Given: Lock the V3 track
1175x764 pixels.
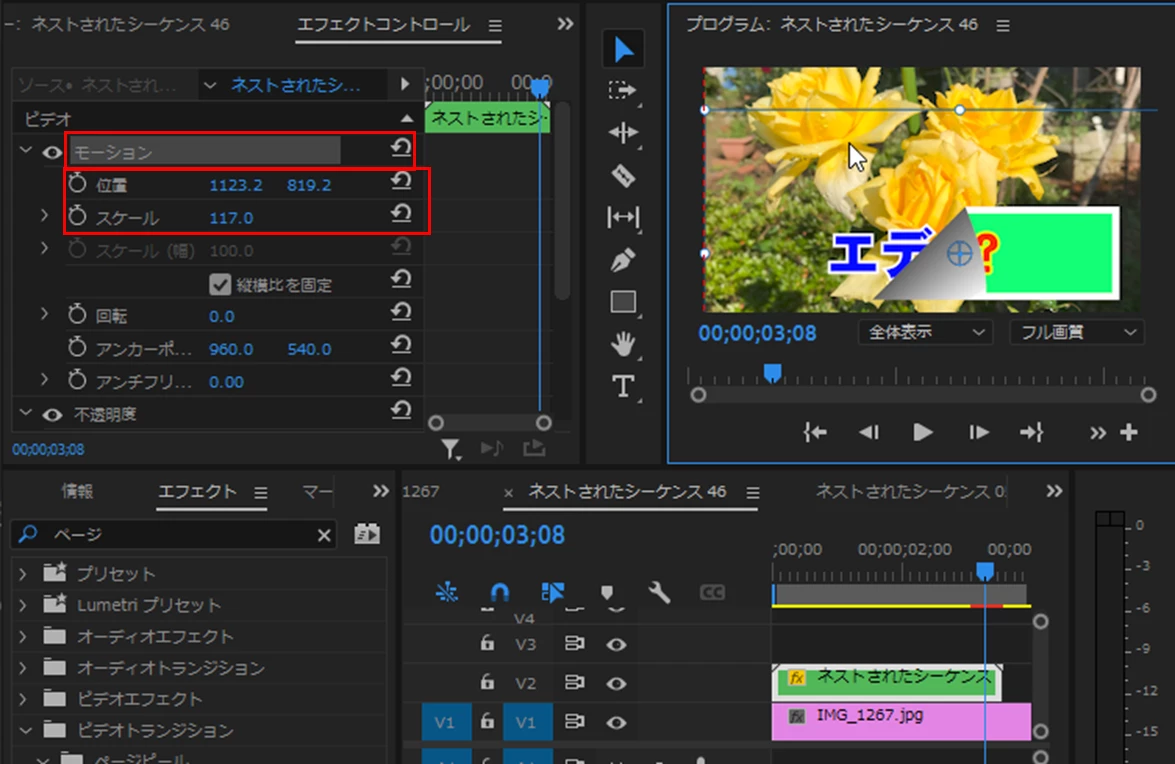Looking at the screenshot, I should click(487, 643).
